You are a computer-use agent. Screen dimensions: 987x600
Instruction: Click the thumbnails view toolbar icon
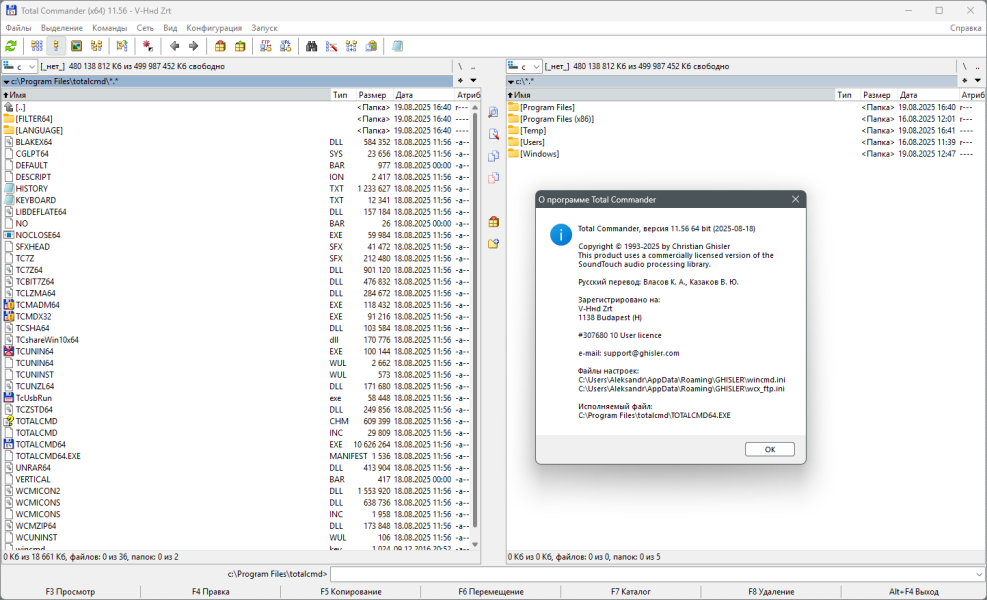coord(76,46)
